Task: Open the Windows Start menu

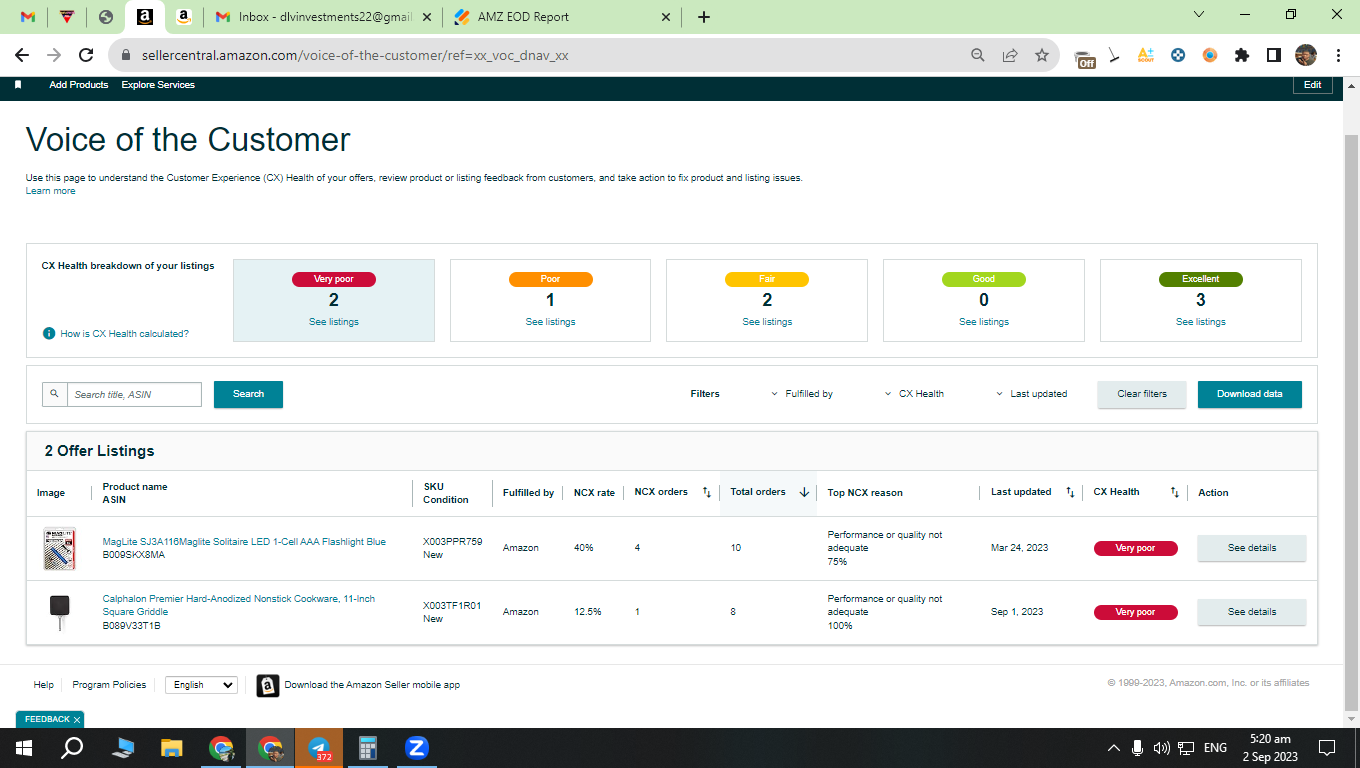Action: 23,748
